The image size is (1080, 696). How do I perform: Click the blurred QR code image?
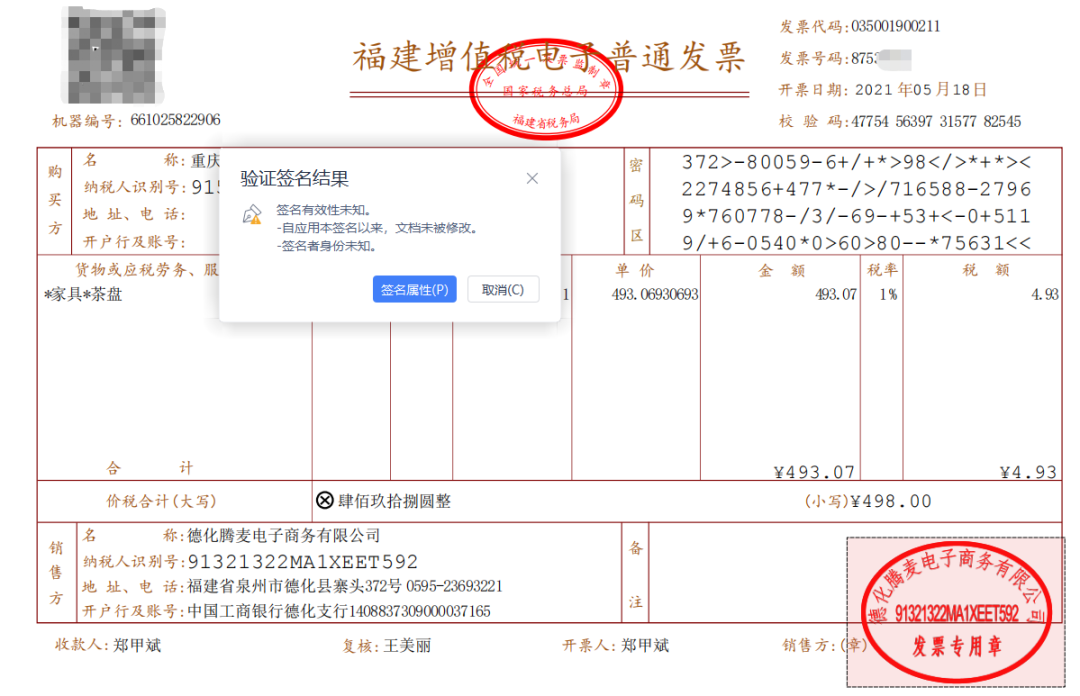point(113,55)
